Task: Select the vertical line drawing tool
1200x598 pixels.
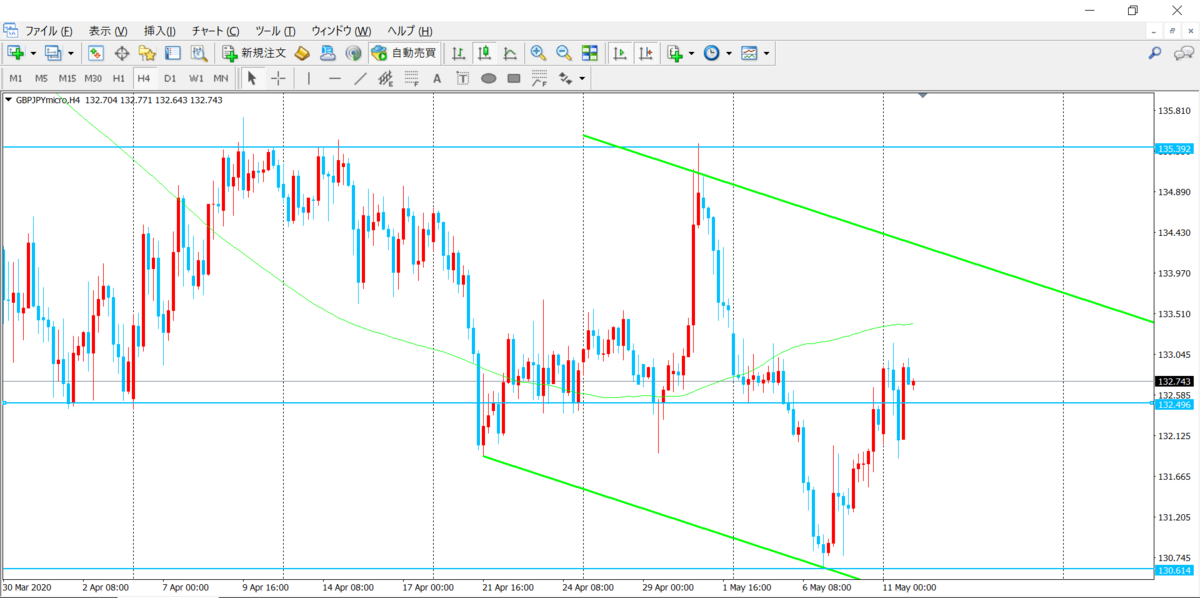Action: pos(309,78)
